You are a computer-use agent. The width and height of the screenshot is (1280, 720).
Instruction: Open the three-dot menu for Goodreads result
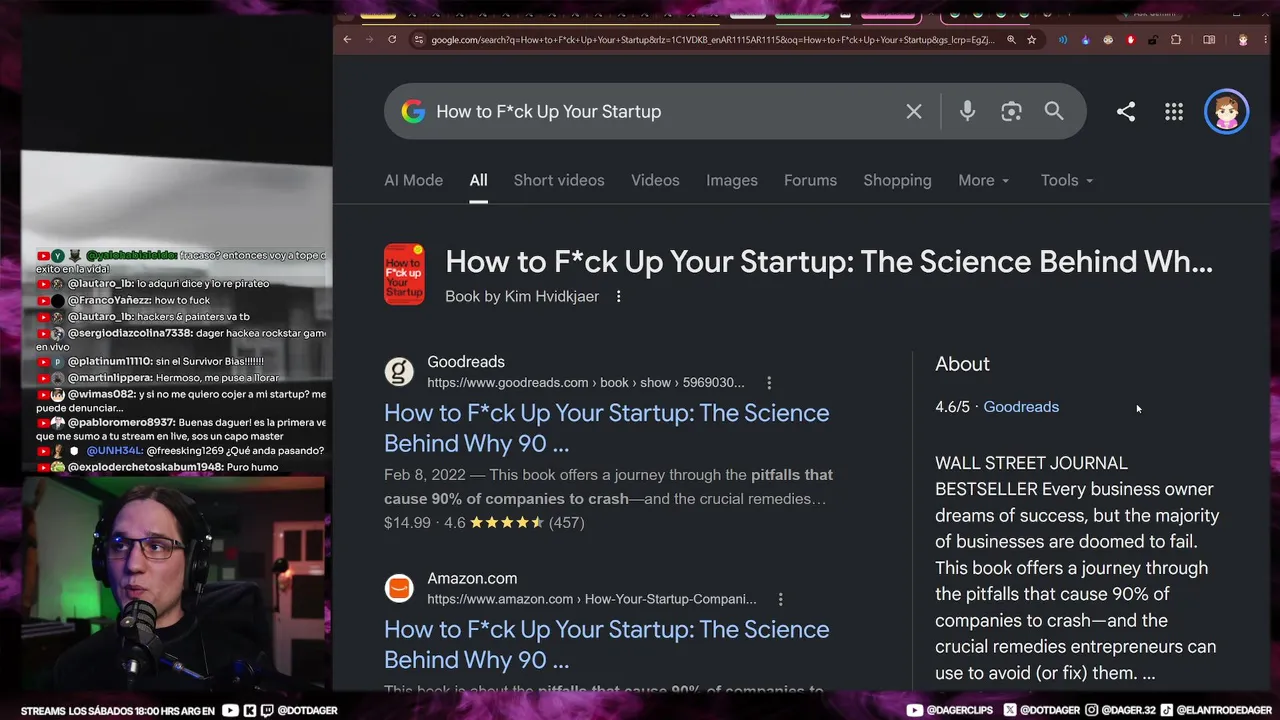pos(769,383)
